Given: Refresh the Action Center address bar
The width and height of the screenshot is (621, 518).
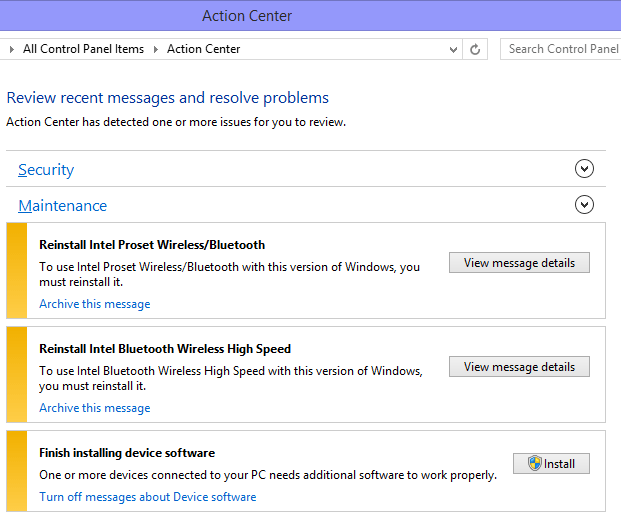Looking at the screenshot, I should [475, 49].
